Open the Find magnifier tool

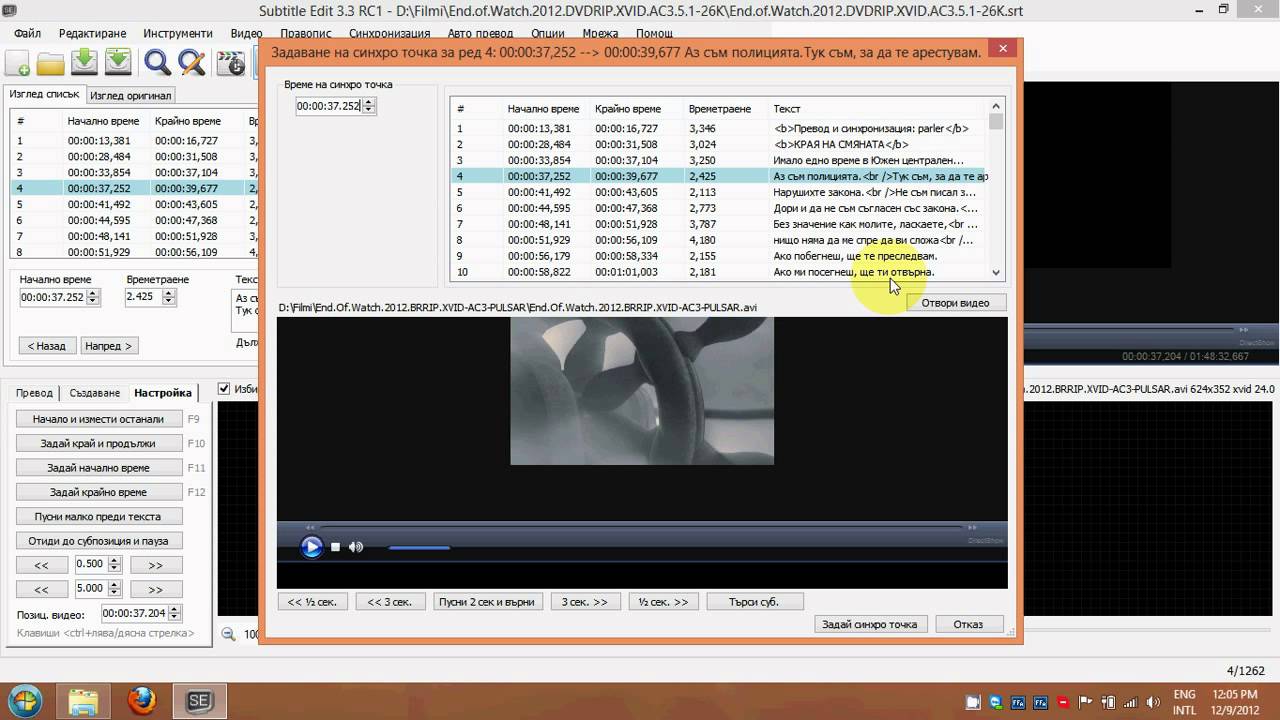[x=157, y=63]
